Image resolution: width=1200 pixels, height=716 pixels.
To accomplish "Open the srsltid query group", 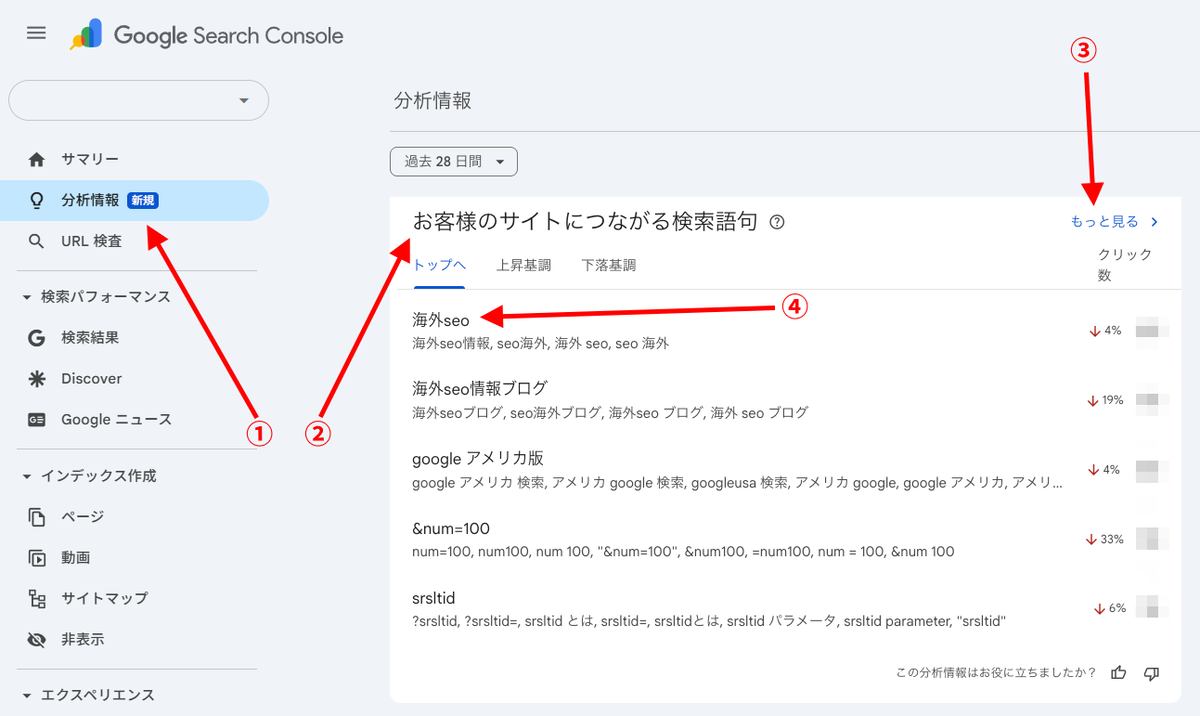I will coord(433,598).
